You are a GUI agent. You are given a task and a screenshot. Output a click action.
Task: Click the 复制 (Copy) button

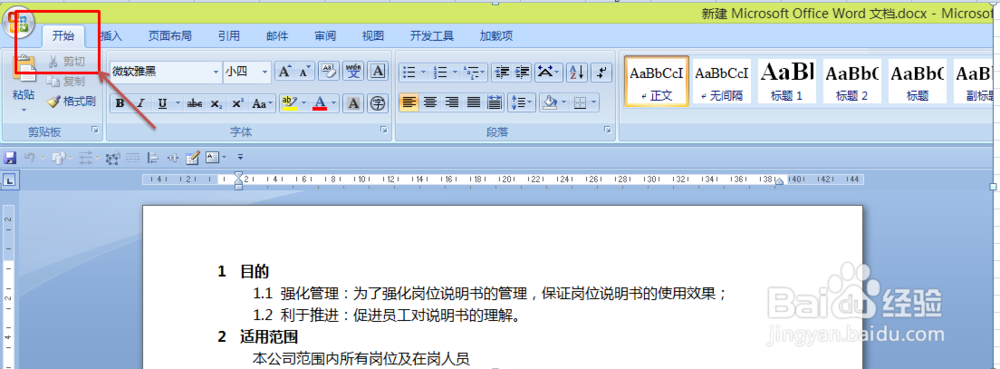(66, 82)
